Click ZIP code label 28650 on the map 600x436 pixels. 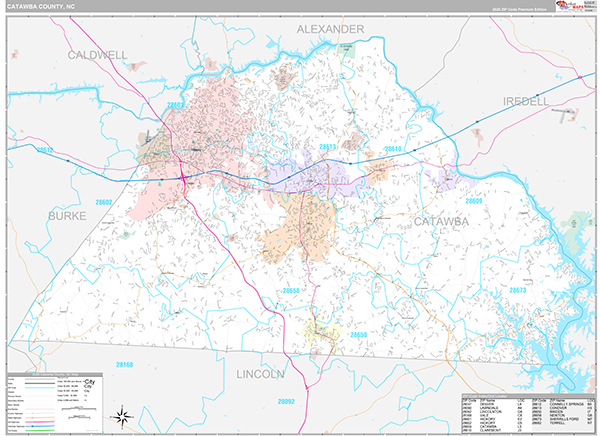[x=359, y=335]
